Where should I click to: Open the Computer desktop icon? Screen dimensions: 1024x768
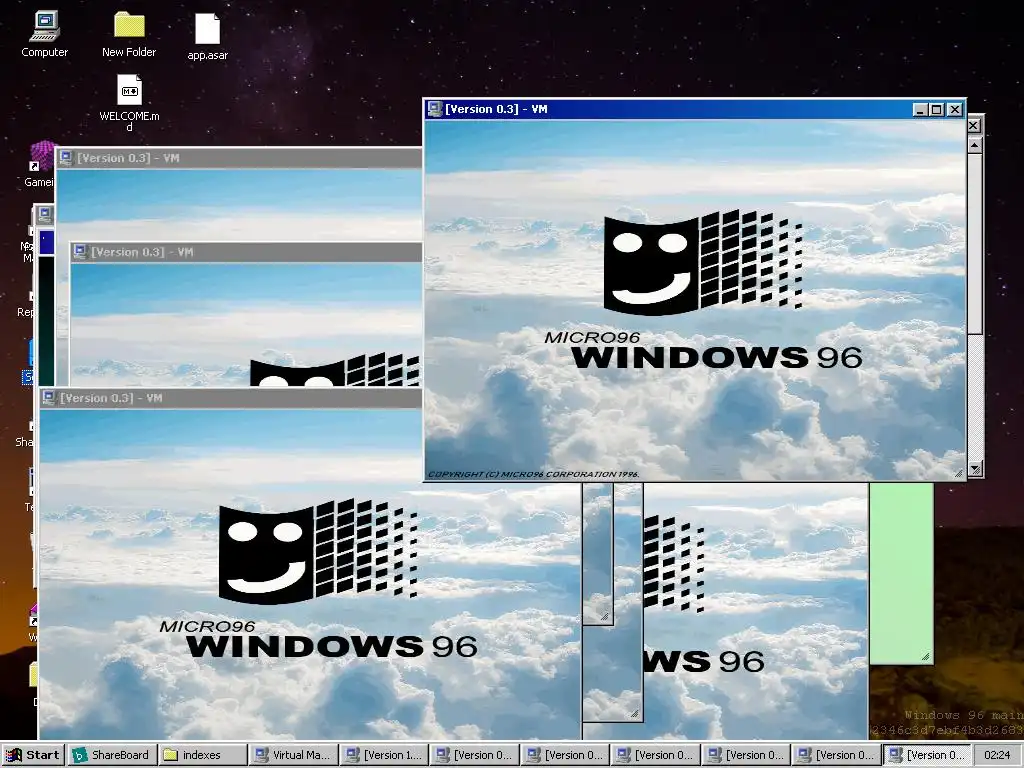click(44, 34)
